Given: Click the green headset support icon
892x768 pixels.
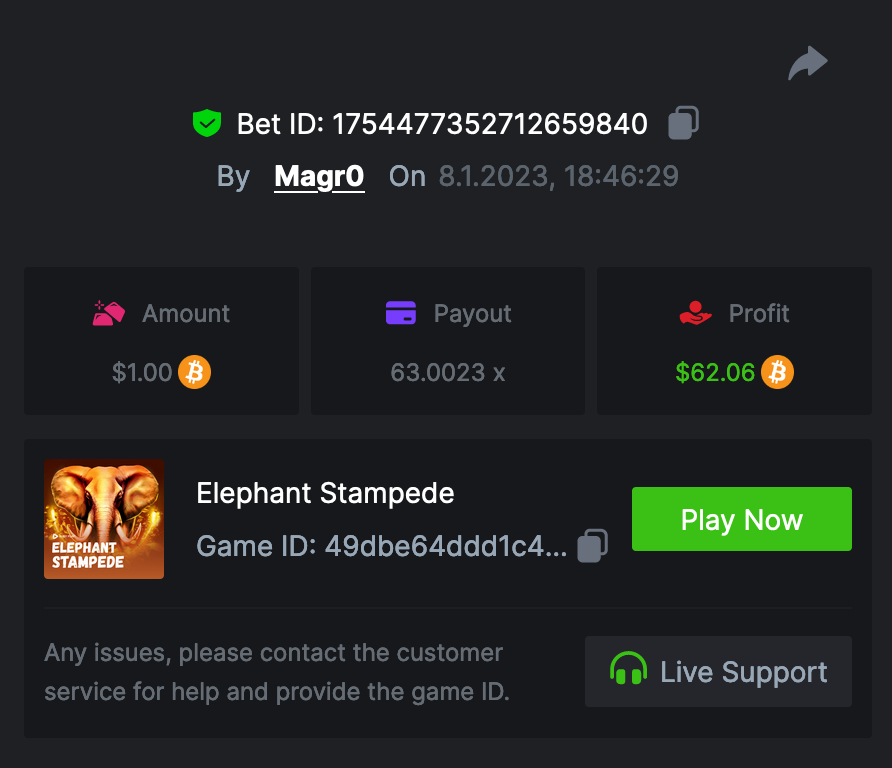Looking at the screenshot, I should [x=628, y=670].
